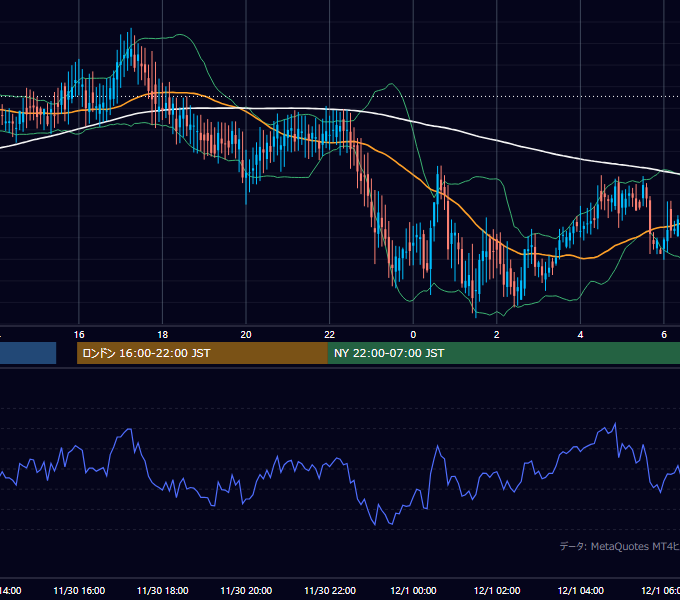Click the London 16:00-22:00 JST session bar
Screen dimensions: 680x600
202,353
